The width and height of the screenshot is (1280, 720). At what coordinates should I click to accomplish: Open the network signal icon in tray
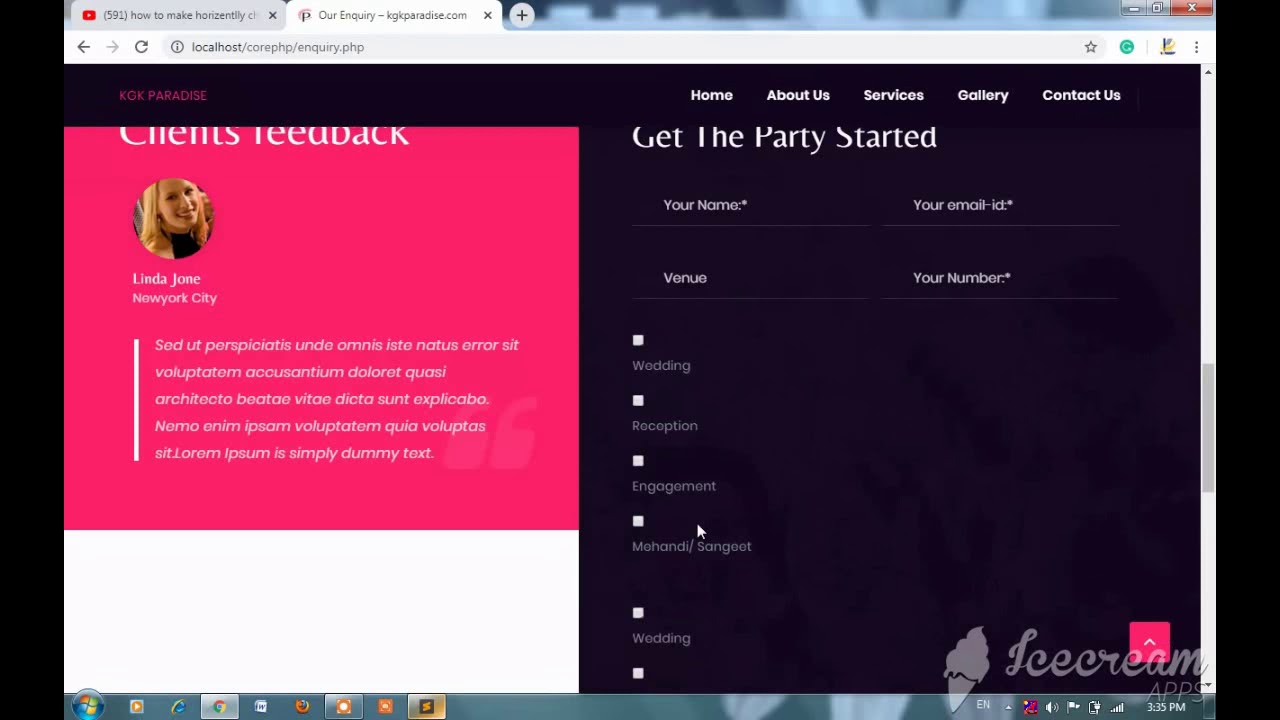click(1116, 707)
